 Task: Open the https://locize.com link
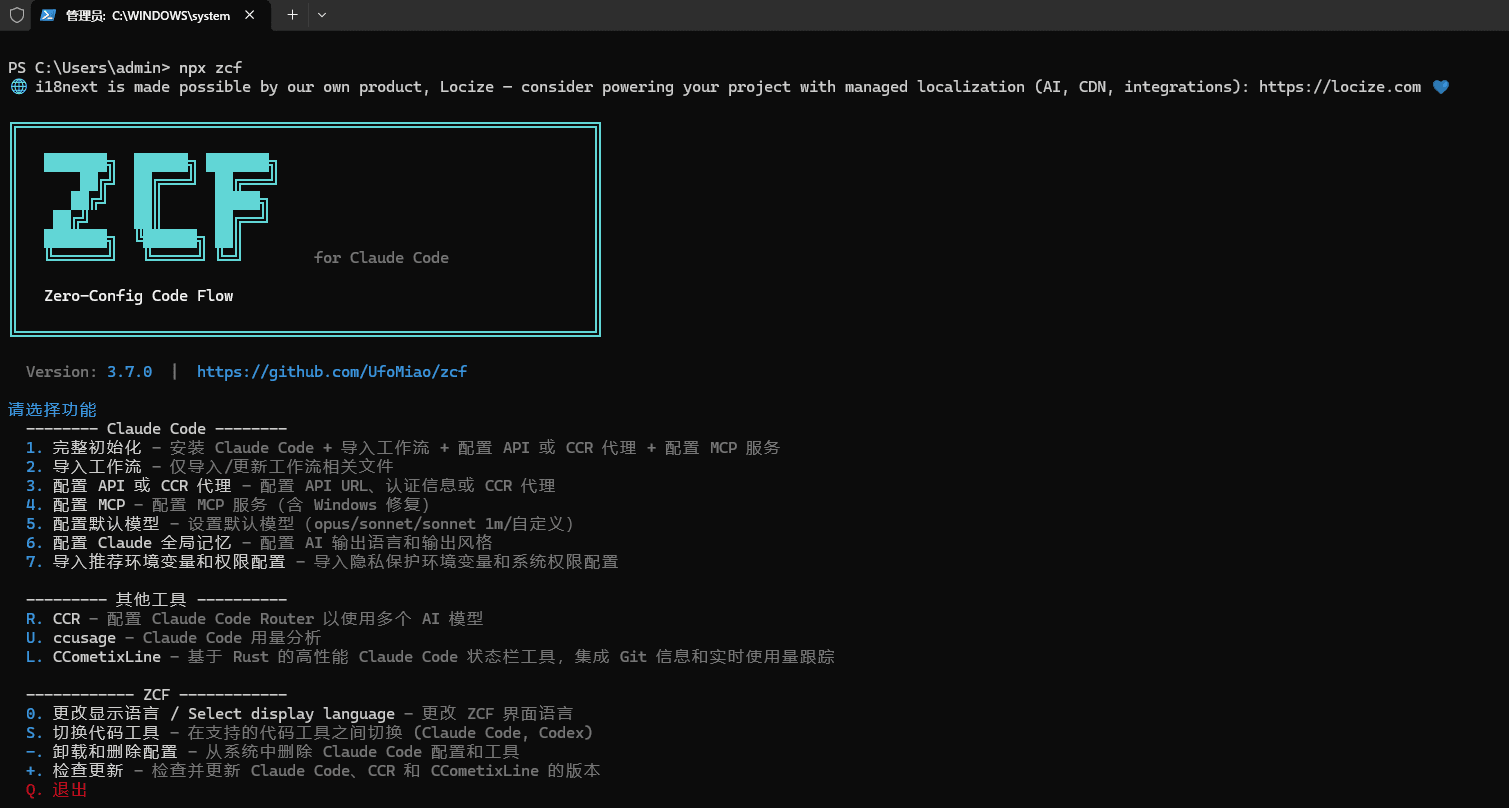coord(1340,87)
